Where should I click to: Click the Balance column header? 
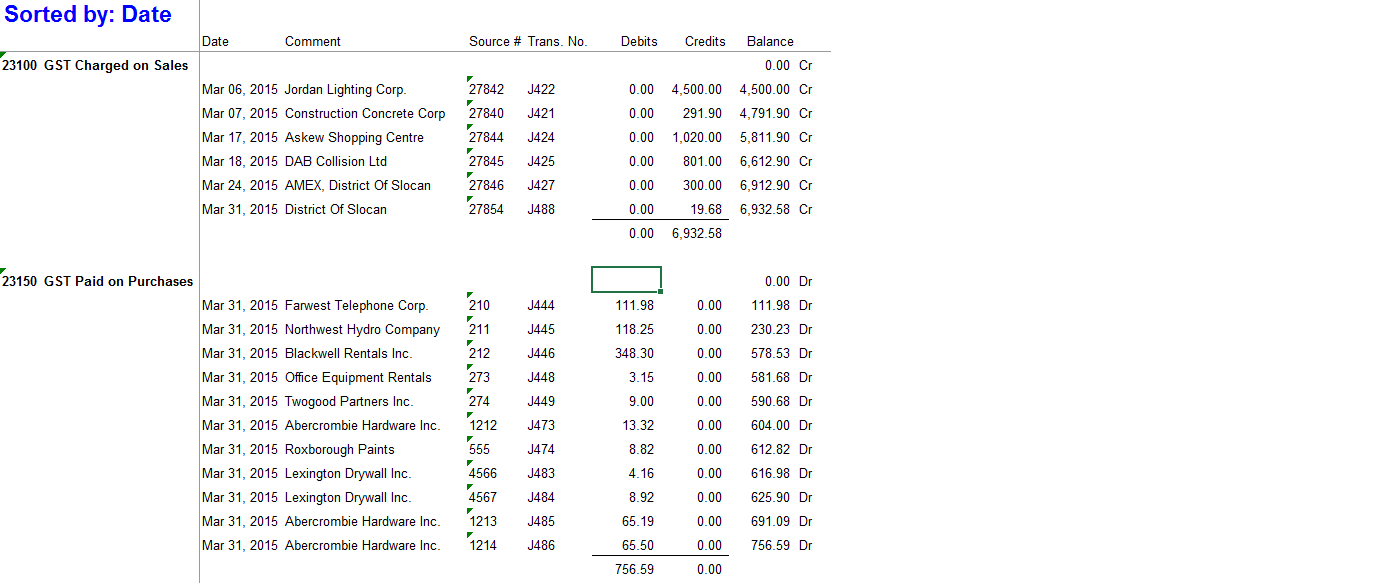pyautogui.click(x=770, y=41)
